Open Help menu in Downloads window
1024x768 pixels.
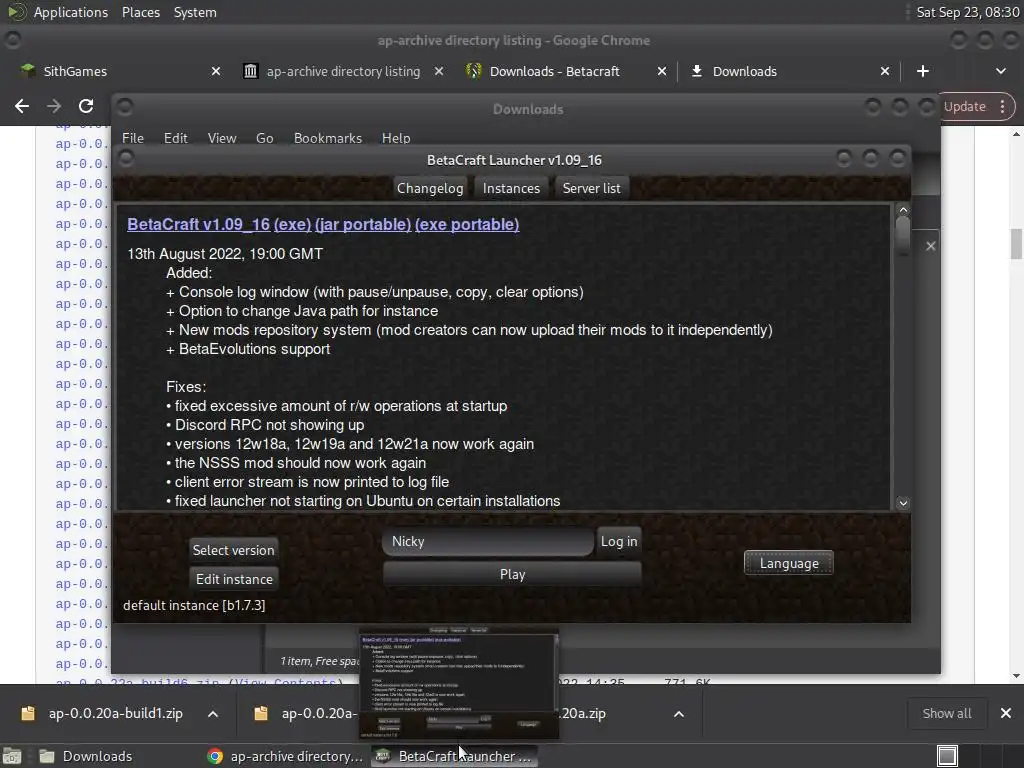[396, 138]
